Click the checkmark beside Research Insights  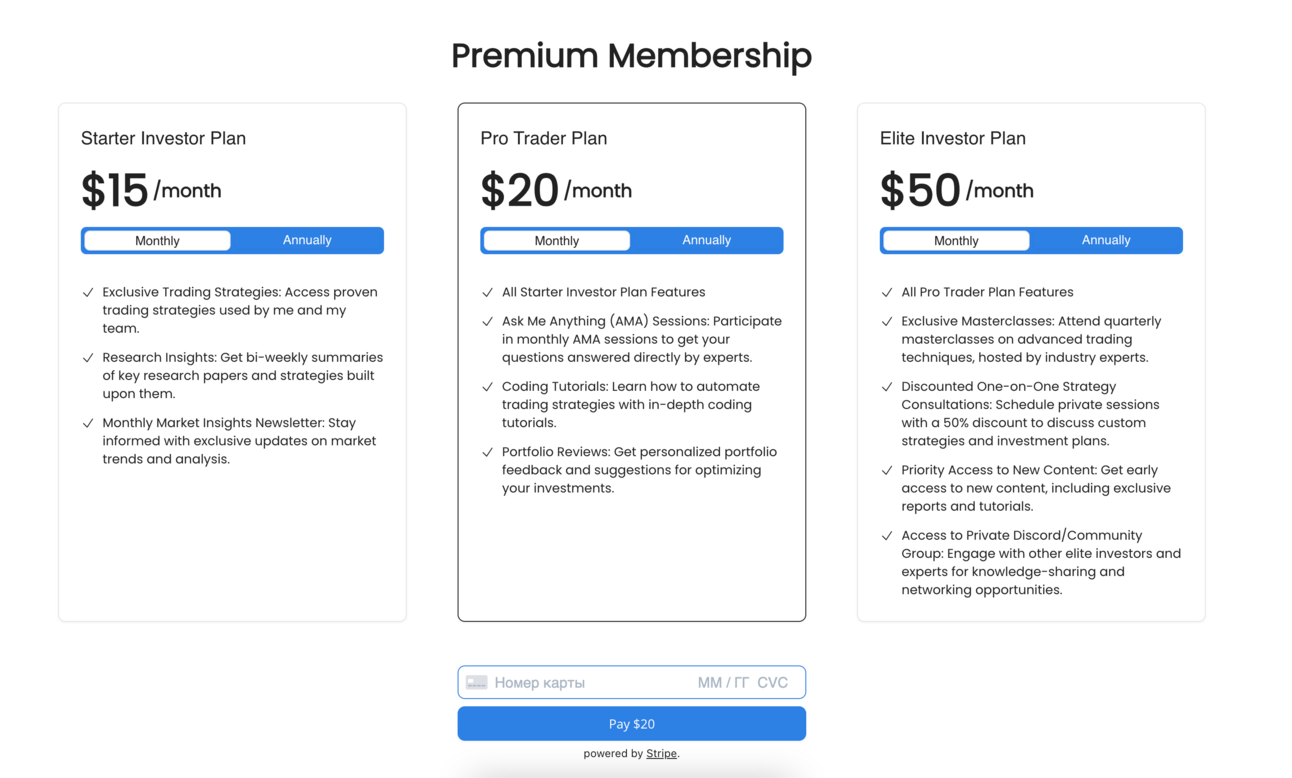pyautogui.click(x=88, y=358)
